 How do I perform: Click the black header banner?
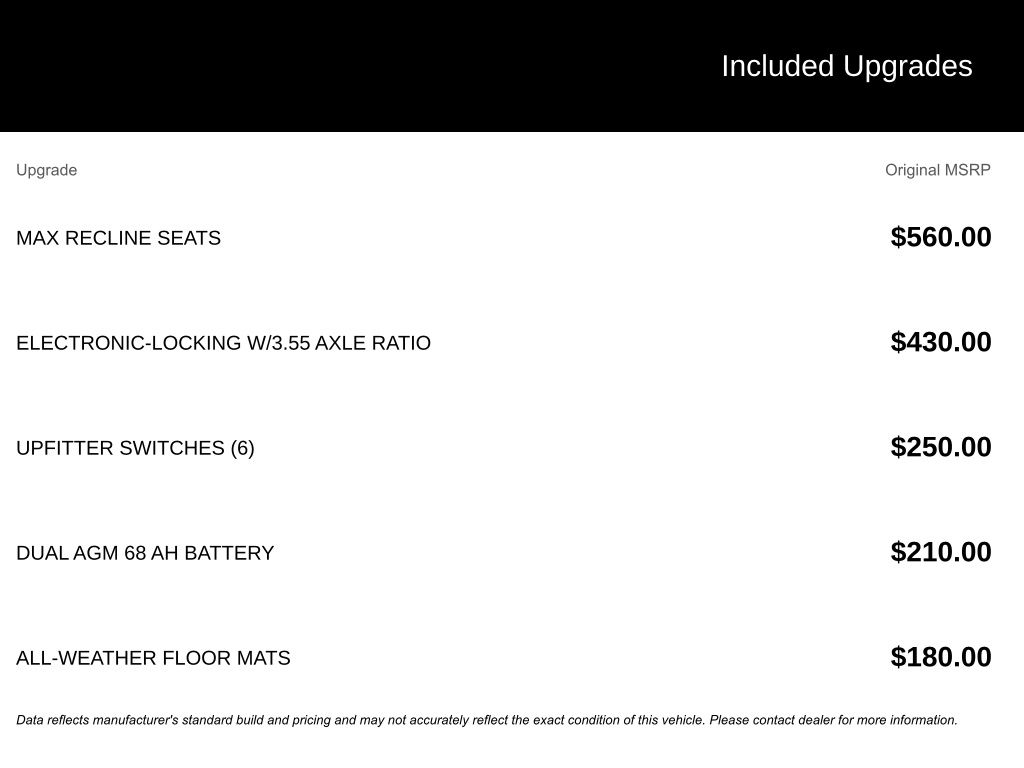[x=512, y=66]
